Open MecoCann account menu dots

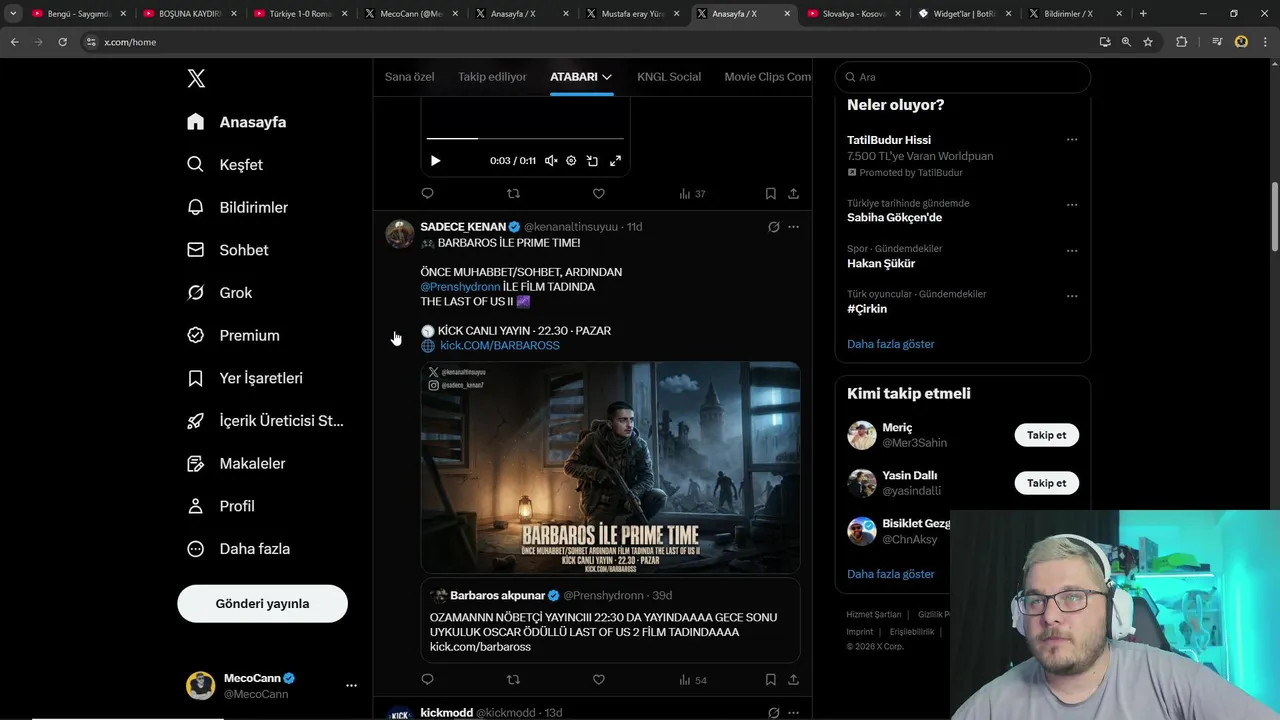click(351, 686)
